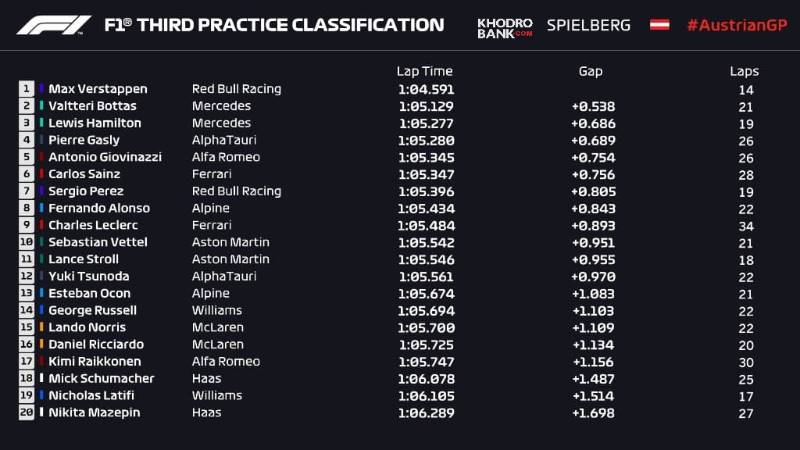Select the position 20 number badge

coord(26,412)
